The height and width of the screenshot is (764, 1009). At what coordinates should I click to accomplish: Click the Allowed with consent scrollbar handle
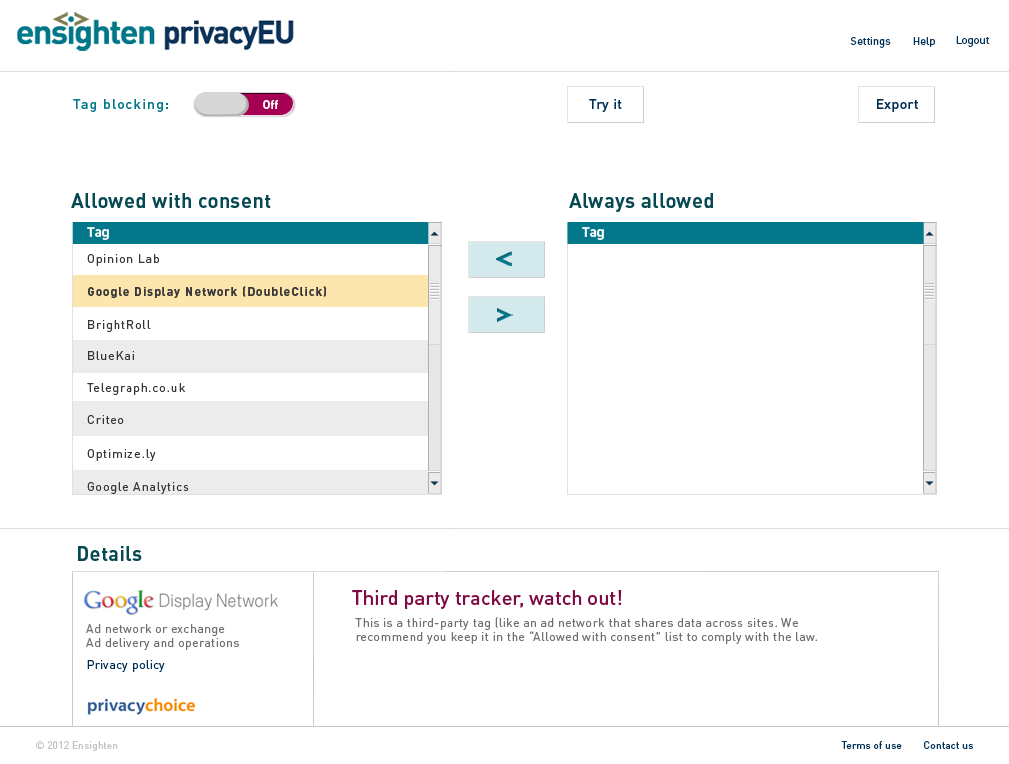point(434,292)
